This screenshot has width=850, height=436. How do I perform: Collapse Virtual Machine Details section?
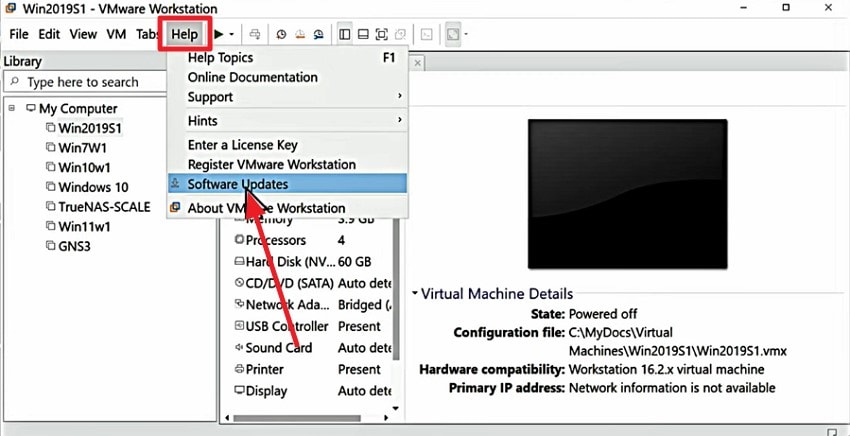point(415,293)
